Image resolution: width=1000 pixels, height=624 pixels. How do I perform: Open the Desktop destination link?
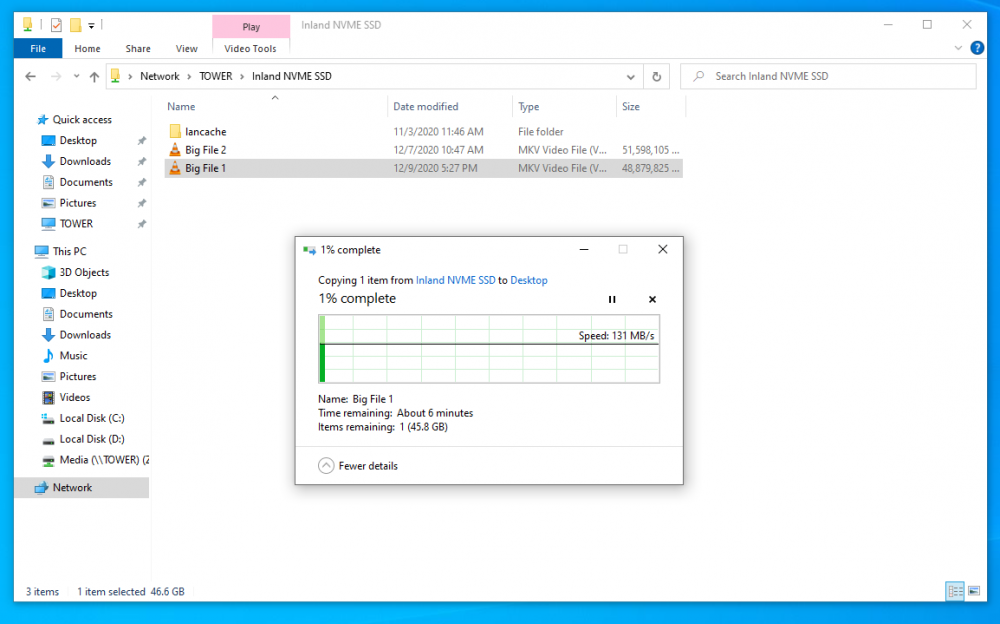click(529, 280)
